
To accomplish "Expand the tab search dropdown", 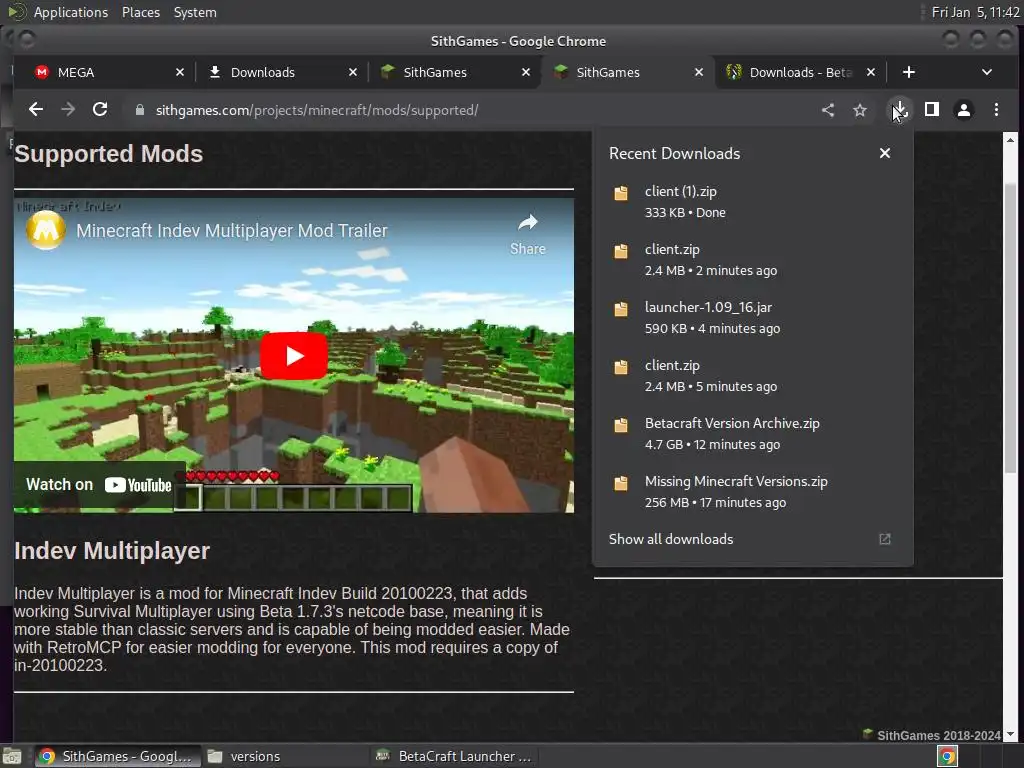I will tap(987, 72).
